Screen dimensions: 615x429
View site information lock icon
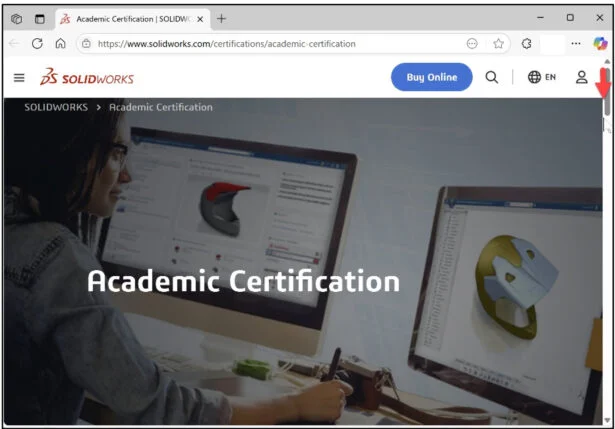(x=86, y=44)
